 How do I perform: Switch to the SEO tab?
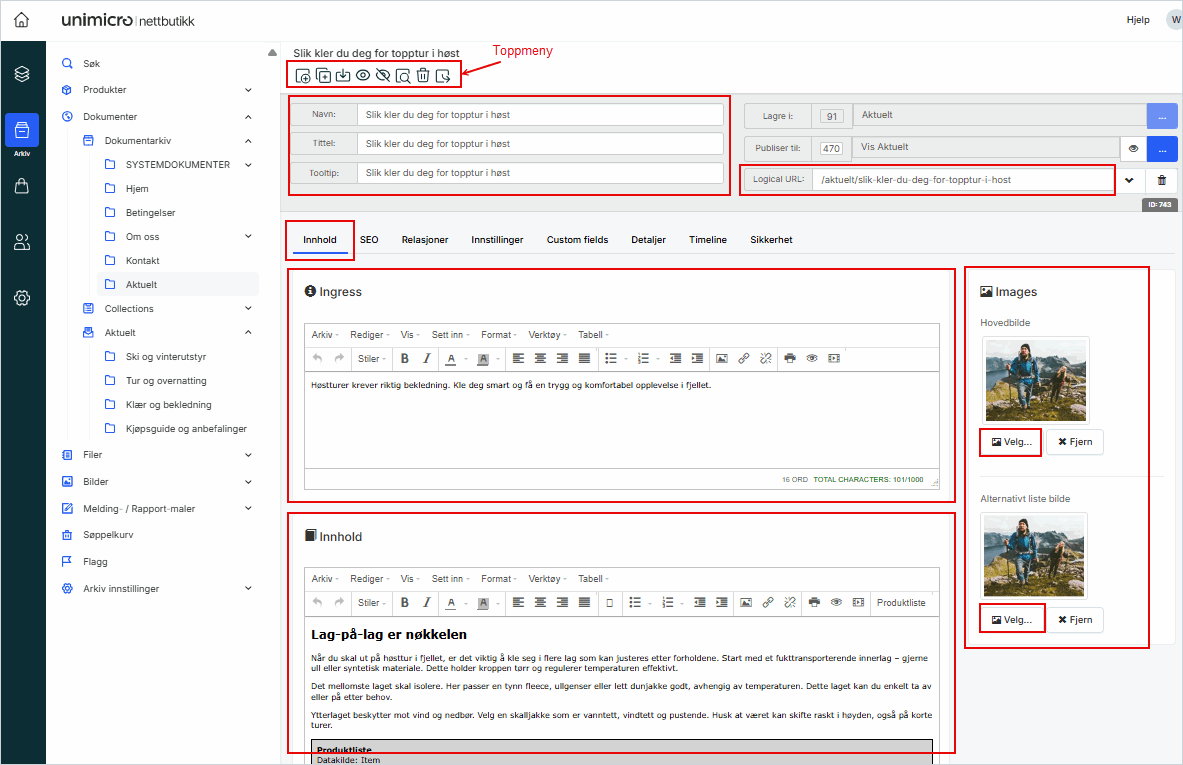(x=369, y=240)
